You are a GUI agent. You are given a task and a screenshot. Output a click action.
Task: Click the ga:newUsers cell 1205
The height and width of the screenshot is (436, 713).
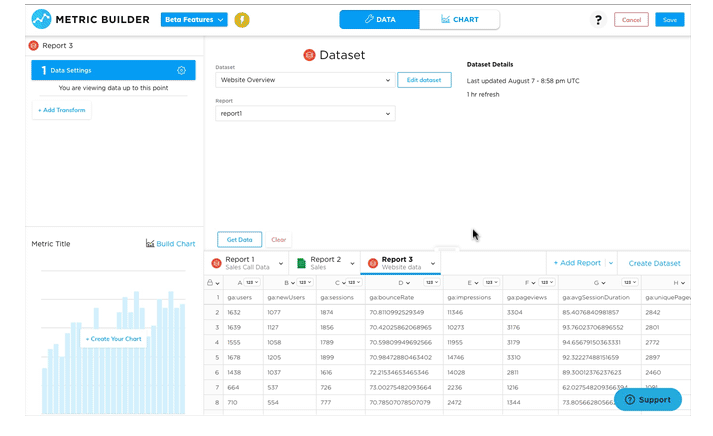click(x=290, y=357)
